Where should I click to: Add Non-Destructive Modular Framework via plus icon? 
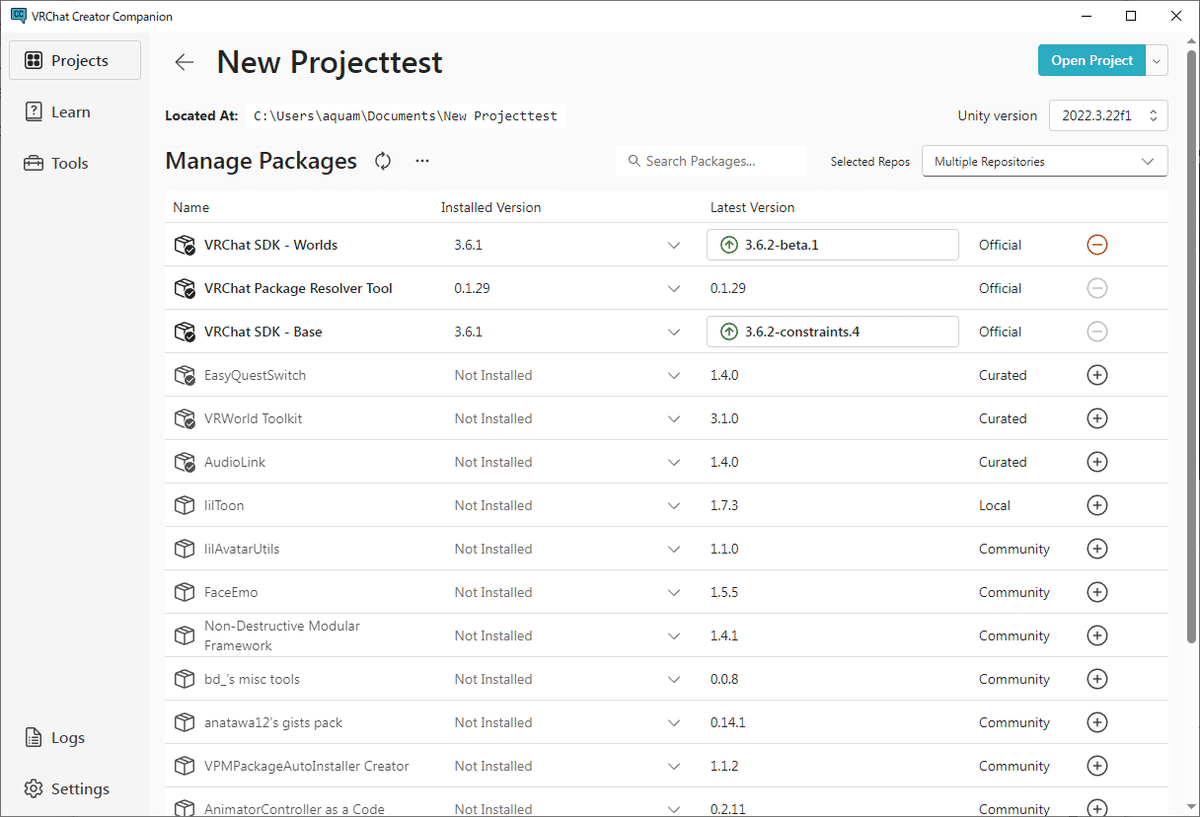(x=1097, y=636)
